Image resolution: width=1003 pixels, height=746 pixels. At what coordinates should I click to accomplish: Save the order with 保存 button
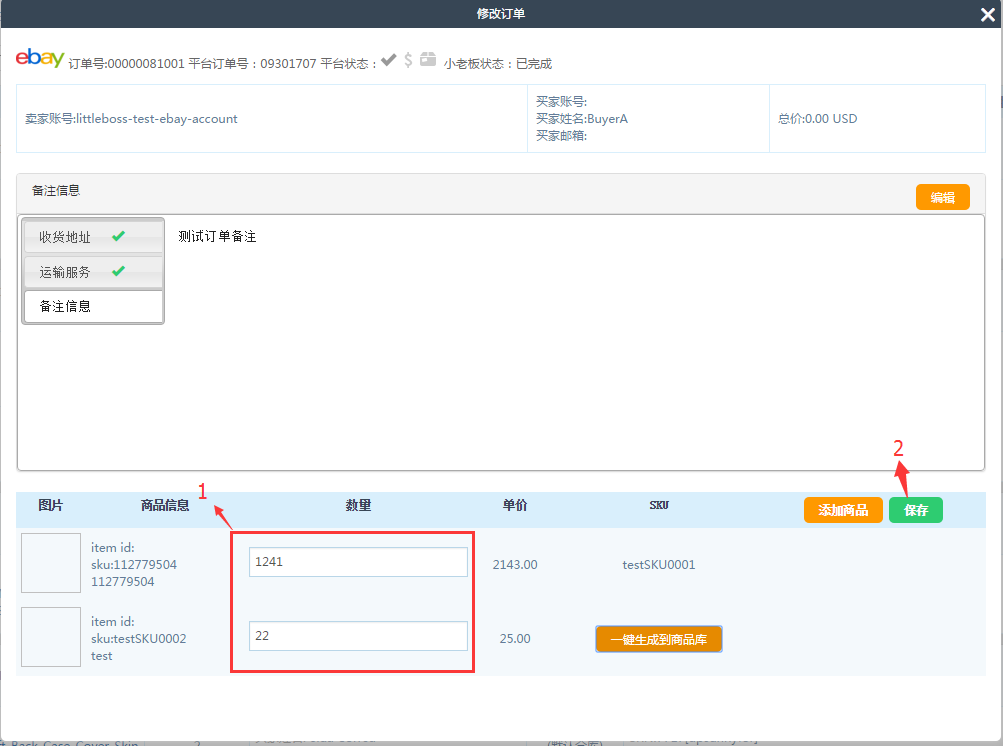tap(916, 510)
